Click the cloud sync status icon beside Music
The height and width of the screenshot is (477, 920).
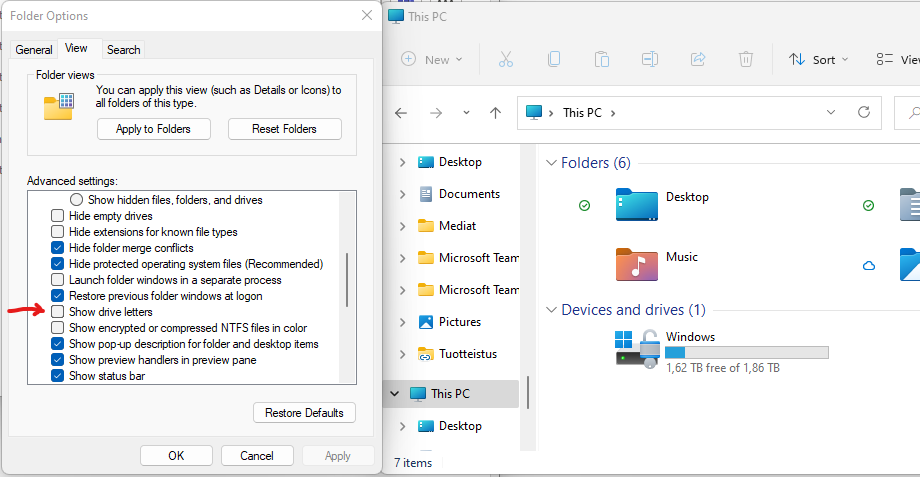(869, 266)
